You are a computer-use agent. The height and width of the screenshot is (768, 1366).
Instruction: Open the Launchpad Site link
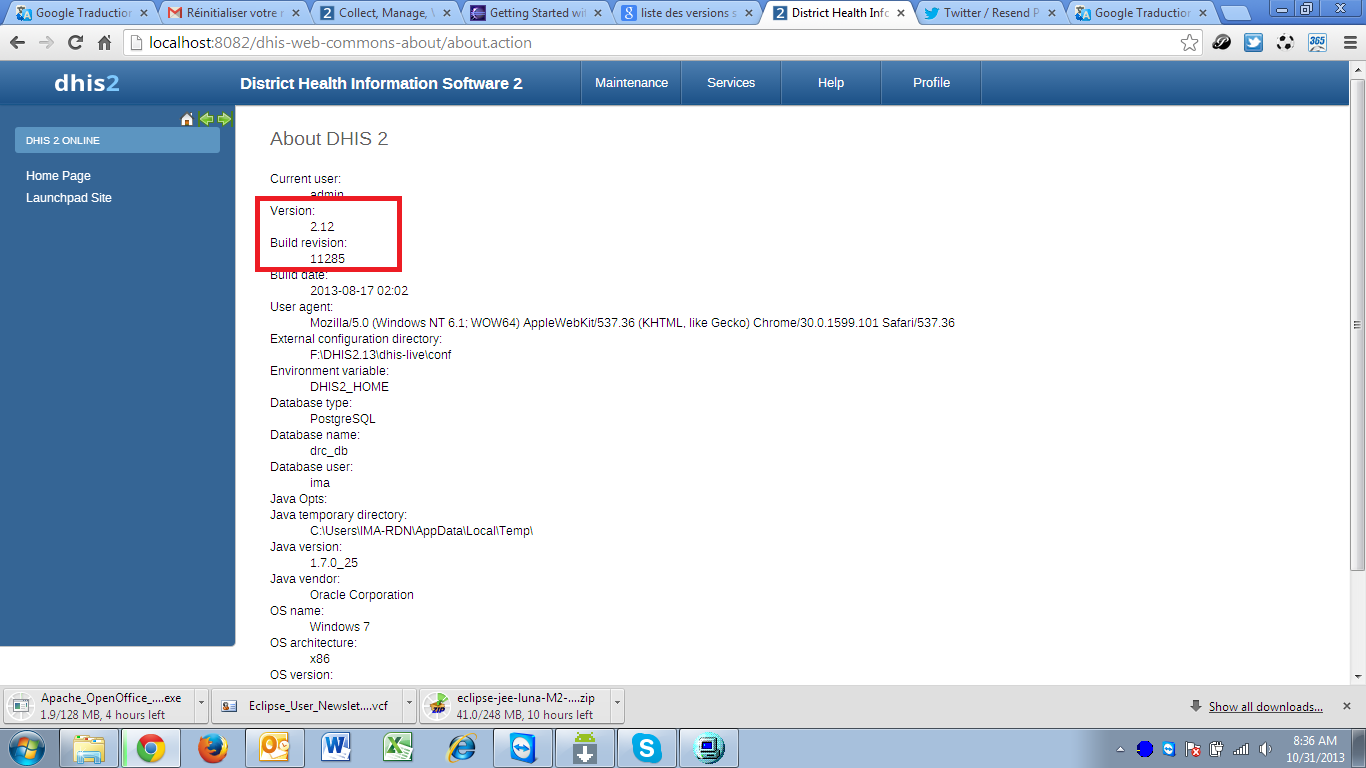(69, 198)
